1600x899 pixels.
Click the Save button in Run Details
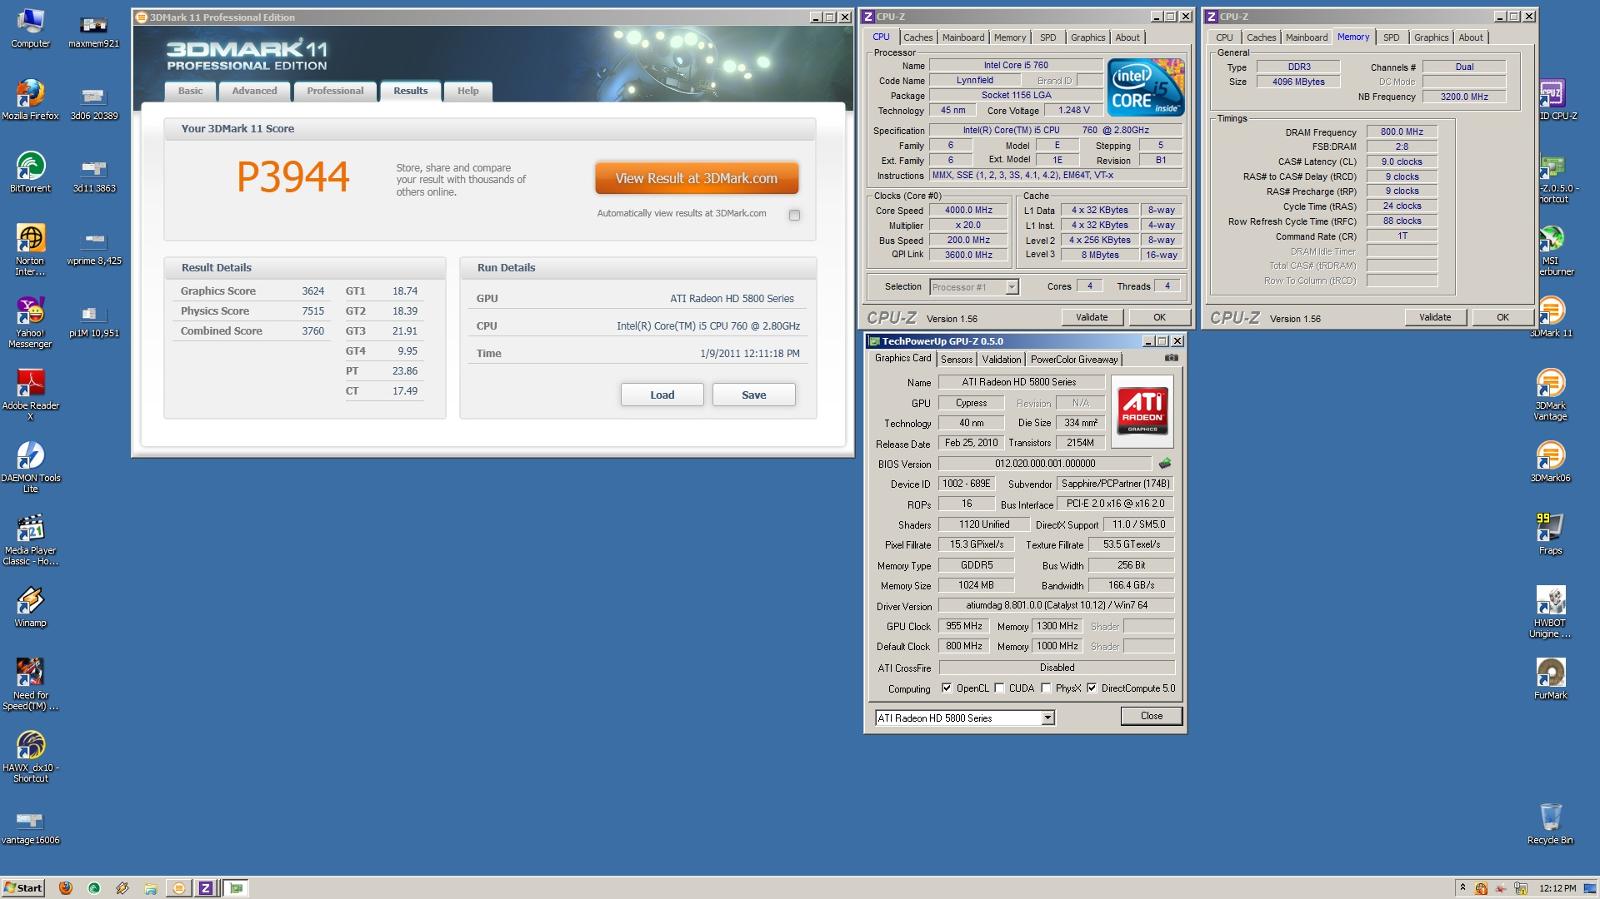754,395
